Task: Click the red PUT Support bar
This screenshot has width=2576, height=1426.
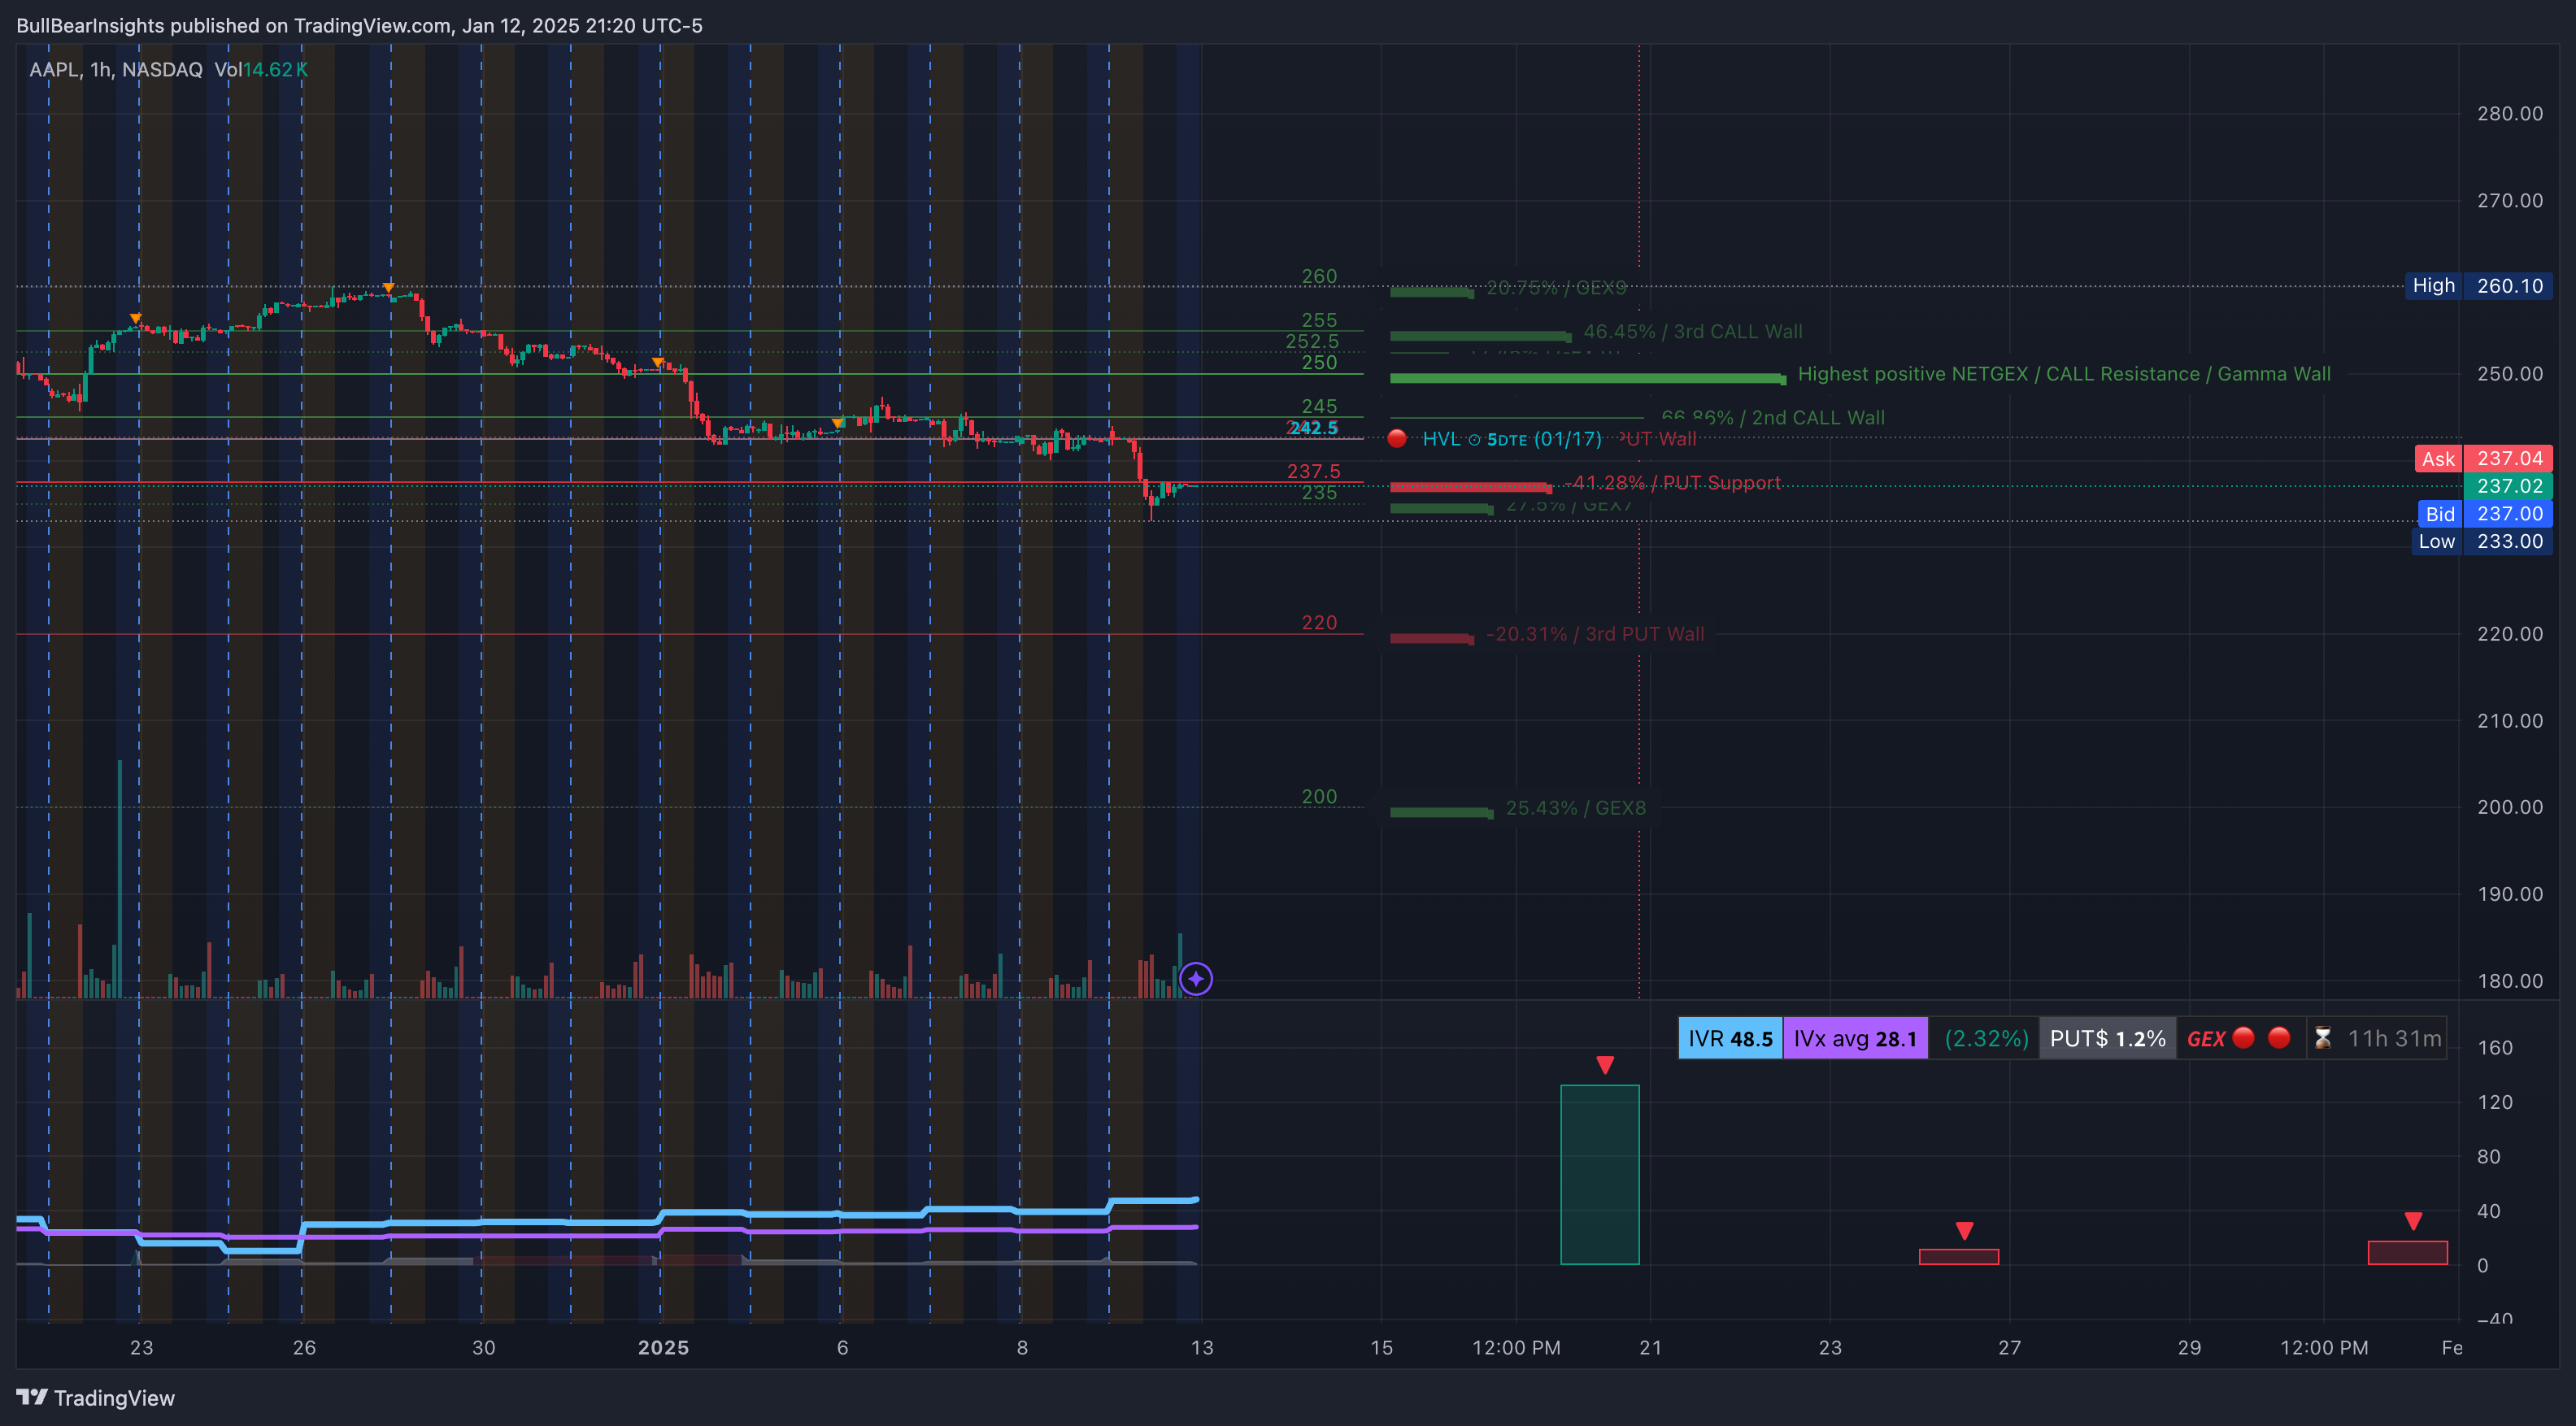Action: pyautogui.click(x=1470, y=487)
